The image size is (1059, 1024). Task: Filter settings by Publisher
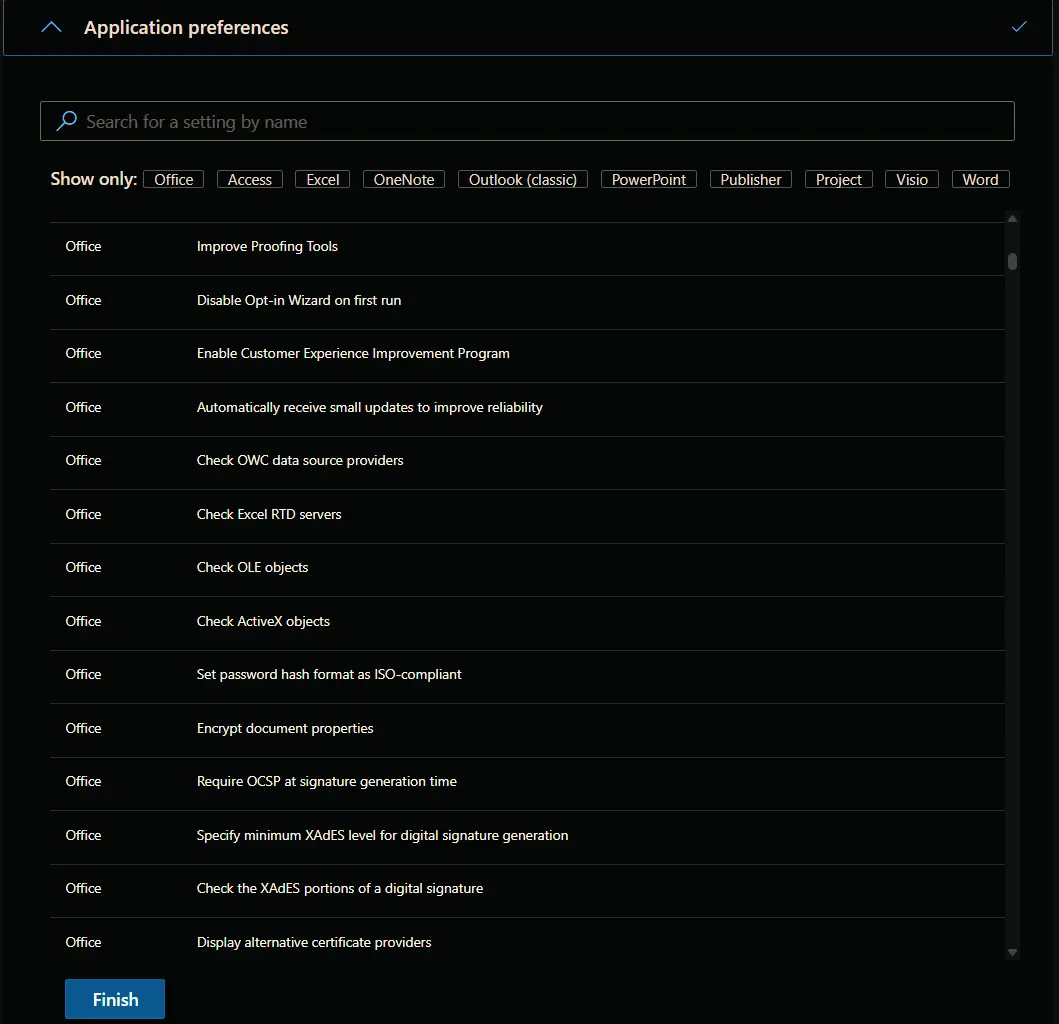click(750, 180)
